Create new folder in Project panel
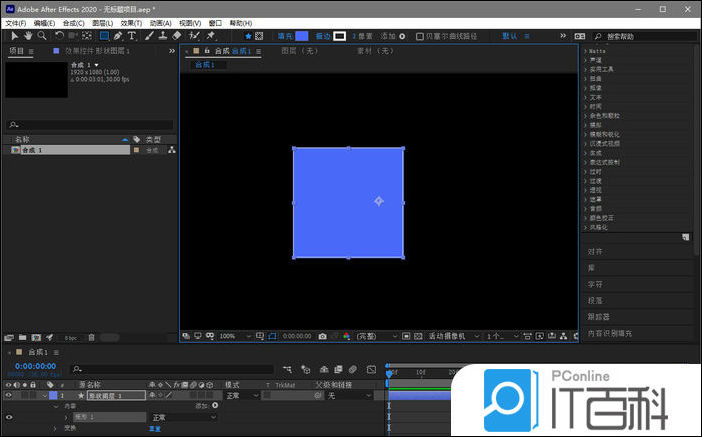The height and width of the screenshot is (437, 702). (x=23, y=337)
